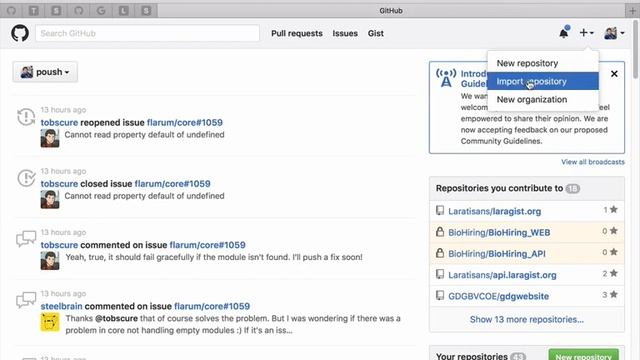Open flarum/core#1059 in the reopened issue entry
This screenshot has width=640, height=360.
185,122
